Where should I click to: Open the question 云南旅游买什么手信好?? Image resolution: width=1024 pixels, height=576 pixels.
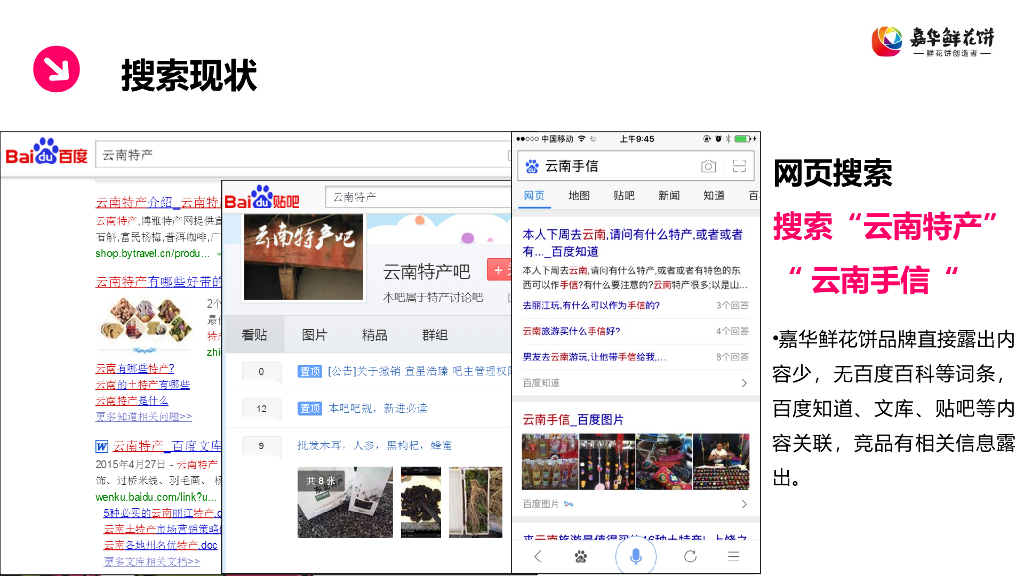[x=571, y=331]
